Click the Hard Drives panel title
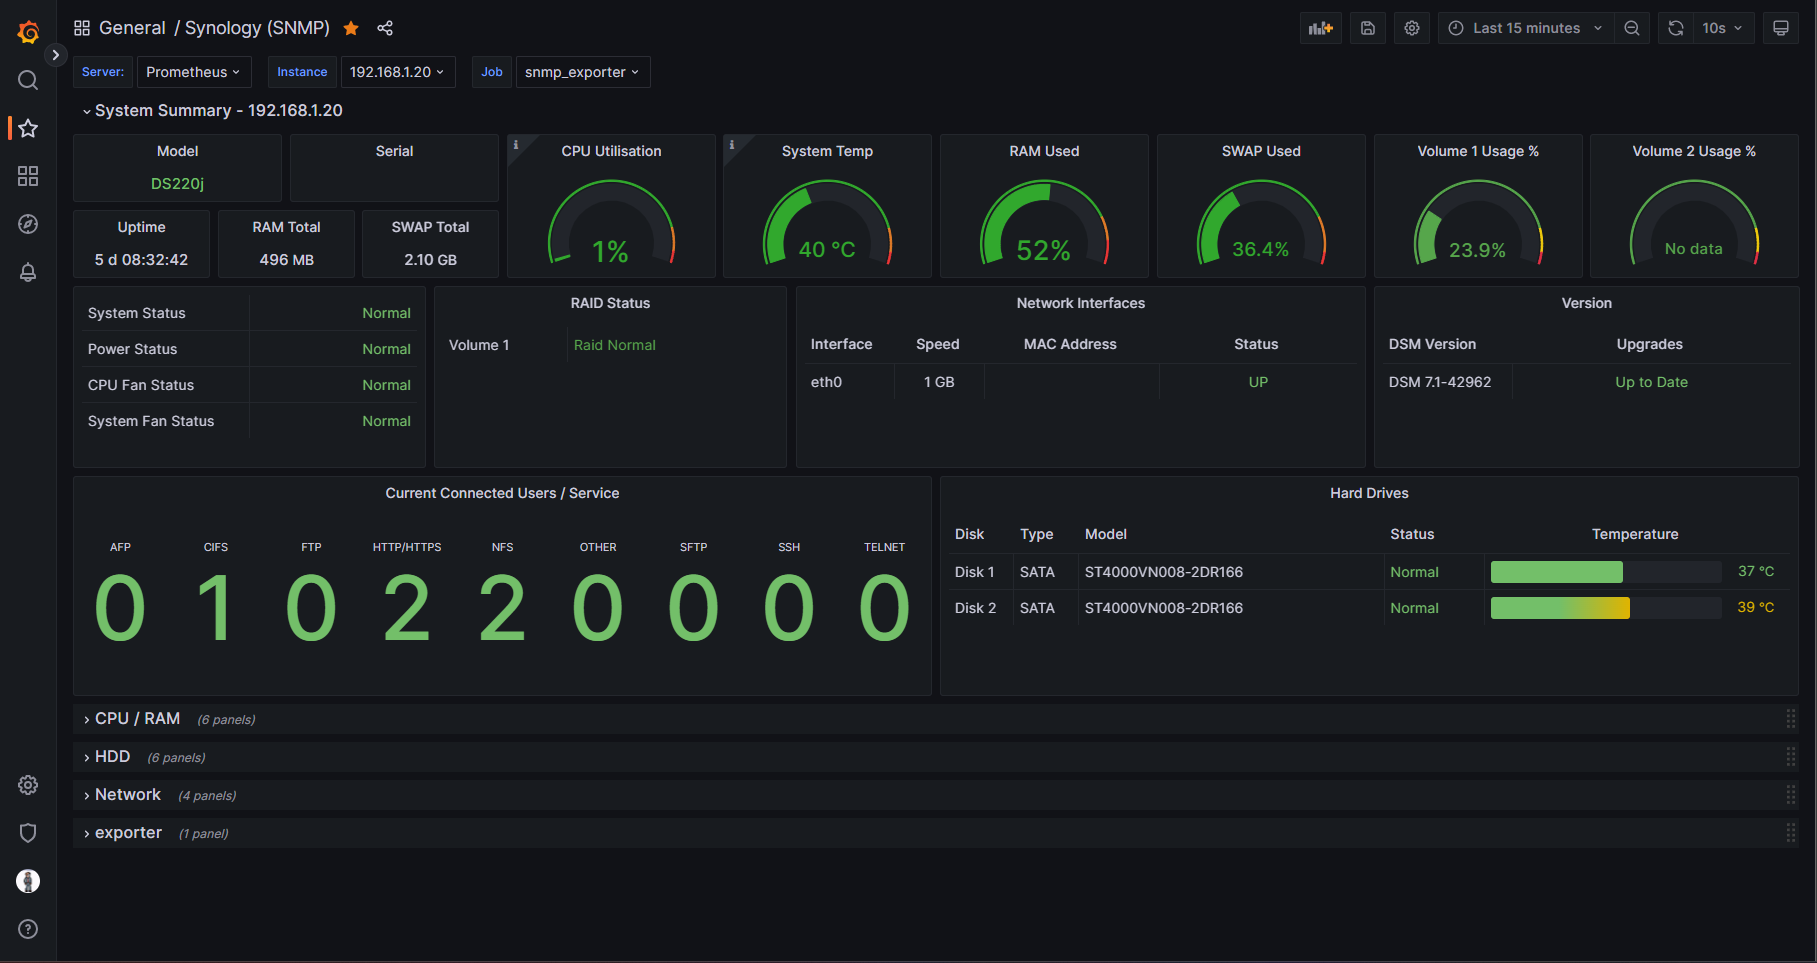Screen dimensions: 1817x963 coord(1368,493)
